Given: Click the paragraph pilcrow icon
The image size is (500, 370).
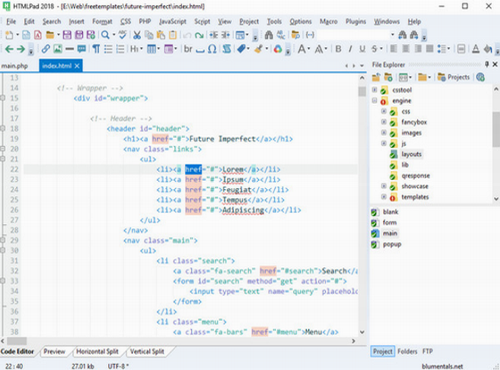Looking at the screenshot, I should click(96, 49).
